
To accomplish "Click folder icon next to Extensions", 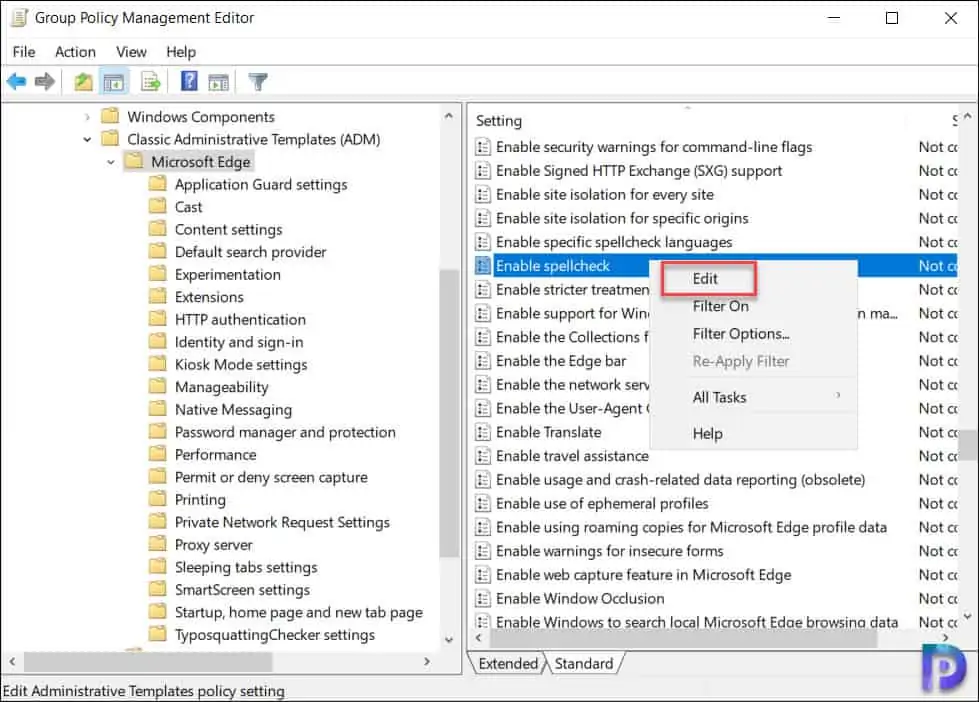I will [x=158, y=297].
